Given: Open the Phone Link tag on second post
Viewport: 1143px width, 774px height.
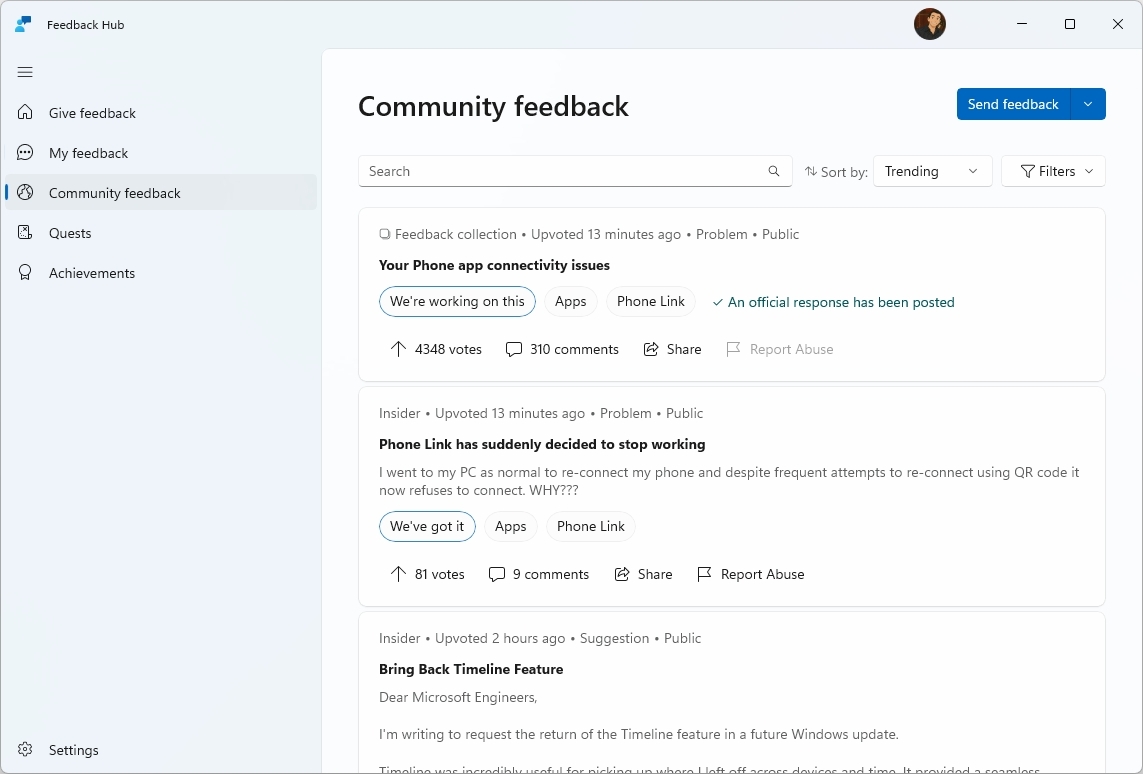Looking at the screenshot, I should tap(590, 526).
